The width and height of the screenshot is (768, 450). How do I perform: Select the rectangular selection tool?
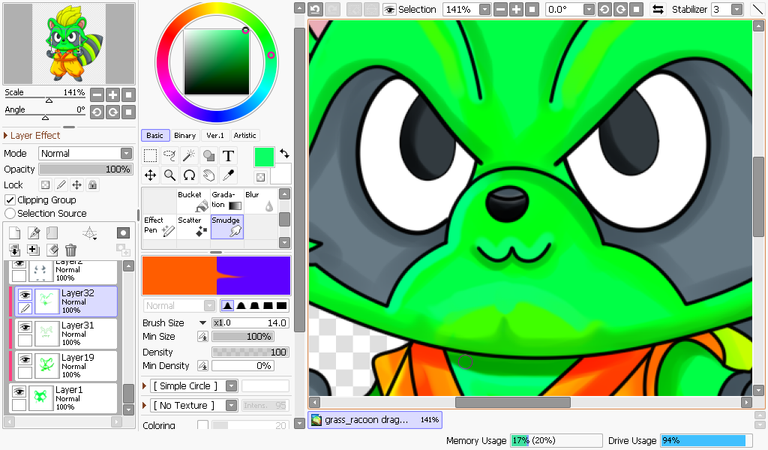[150, 156]
